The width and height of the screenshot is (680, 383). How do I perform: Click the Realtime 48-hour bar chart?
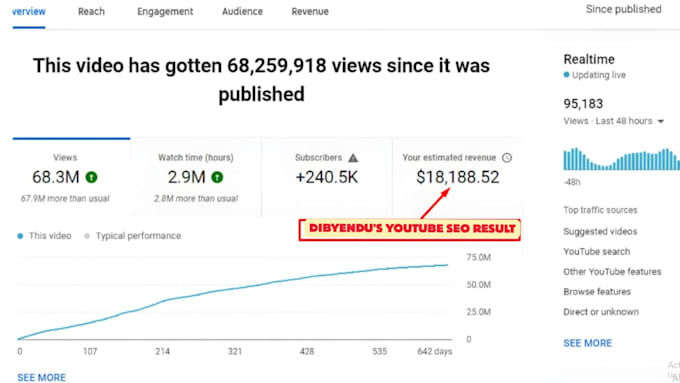(x=621, y=159)
